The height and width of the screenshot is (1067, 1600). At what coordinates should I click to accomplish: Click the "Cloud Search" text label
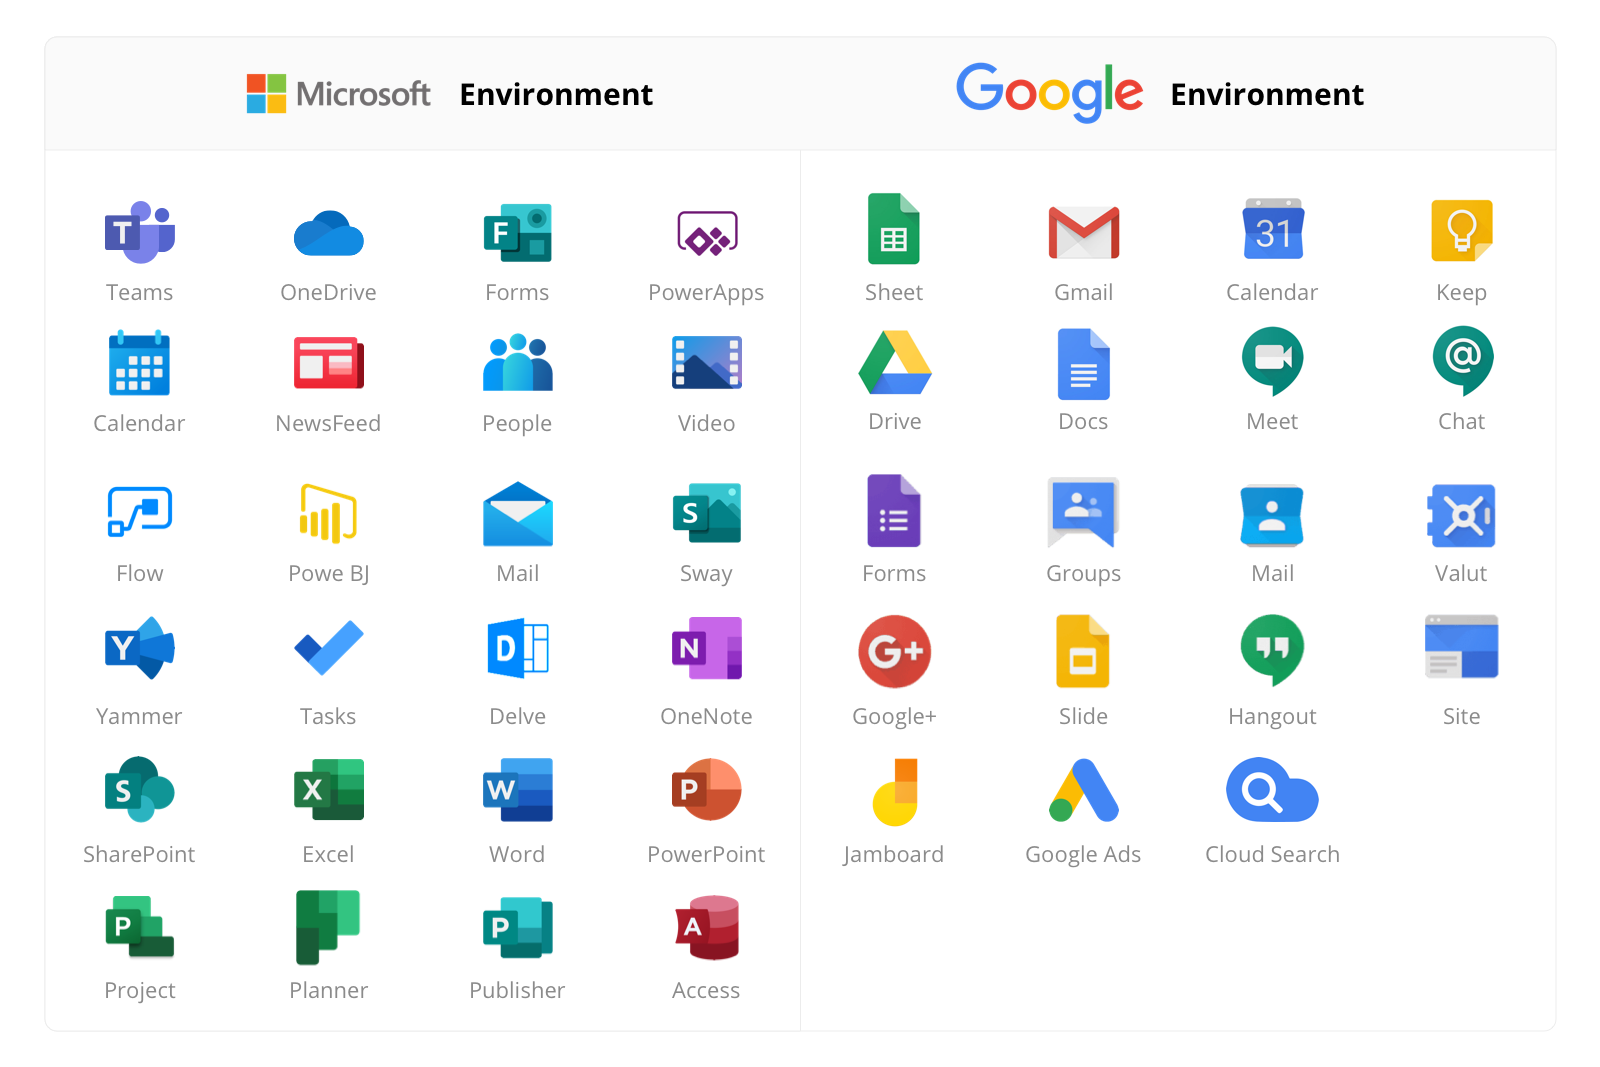pos(1272,854)
